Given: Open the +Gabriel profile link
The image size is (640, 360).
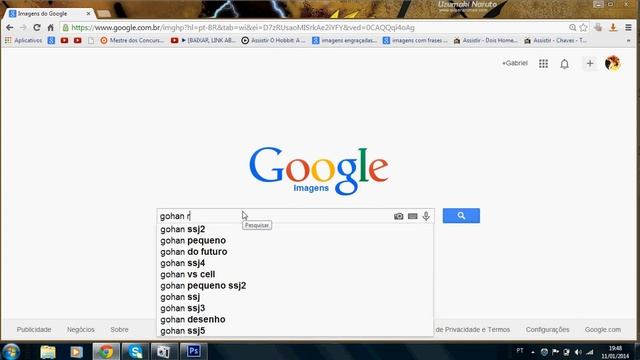Looking at the screenshot, I should 515,63.
